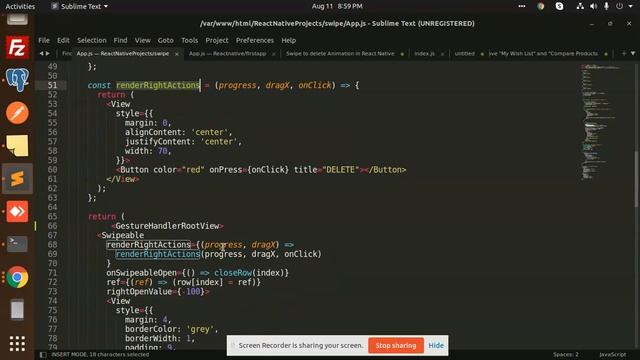Screen dimensions: 640x360
Task: Open the Project menu
Action: point(217,40)
